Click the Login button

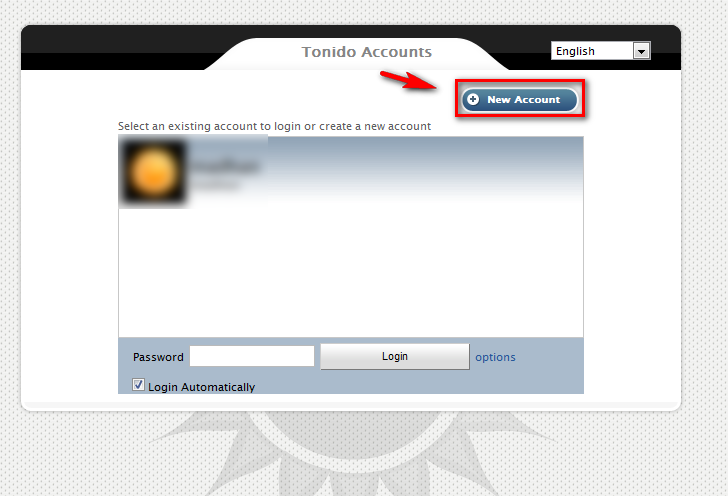click(395, 356)
